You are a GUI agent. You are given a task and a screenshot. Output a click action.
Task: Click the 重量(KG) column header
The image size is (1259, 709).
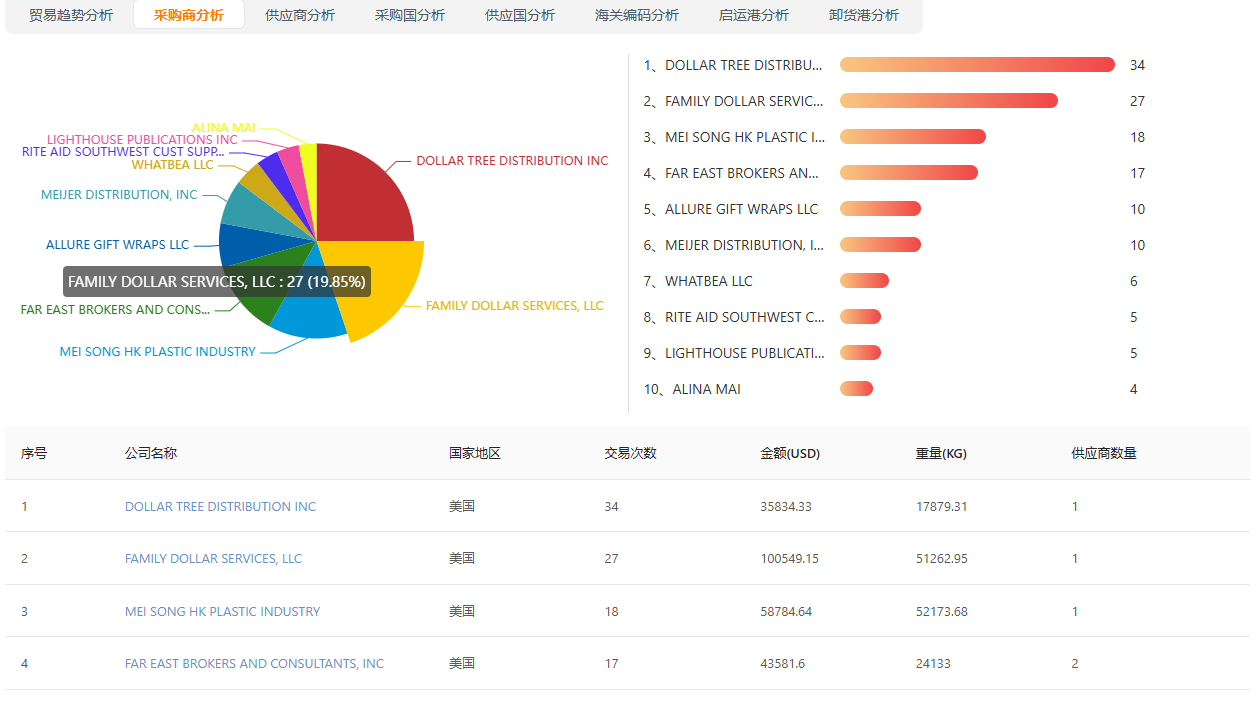tap(941, 453)
